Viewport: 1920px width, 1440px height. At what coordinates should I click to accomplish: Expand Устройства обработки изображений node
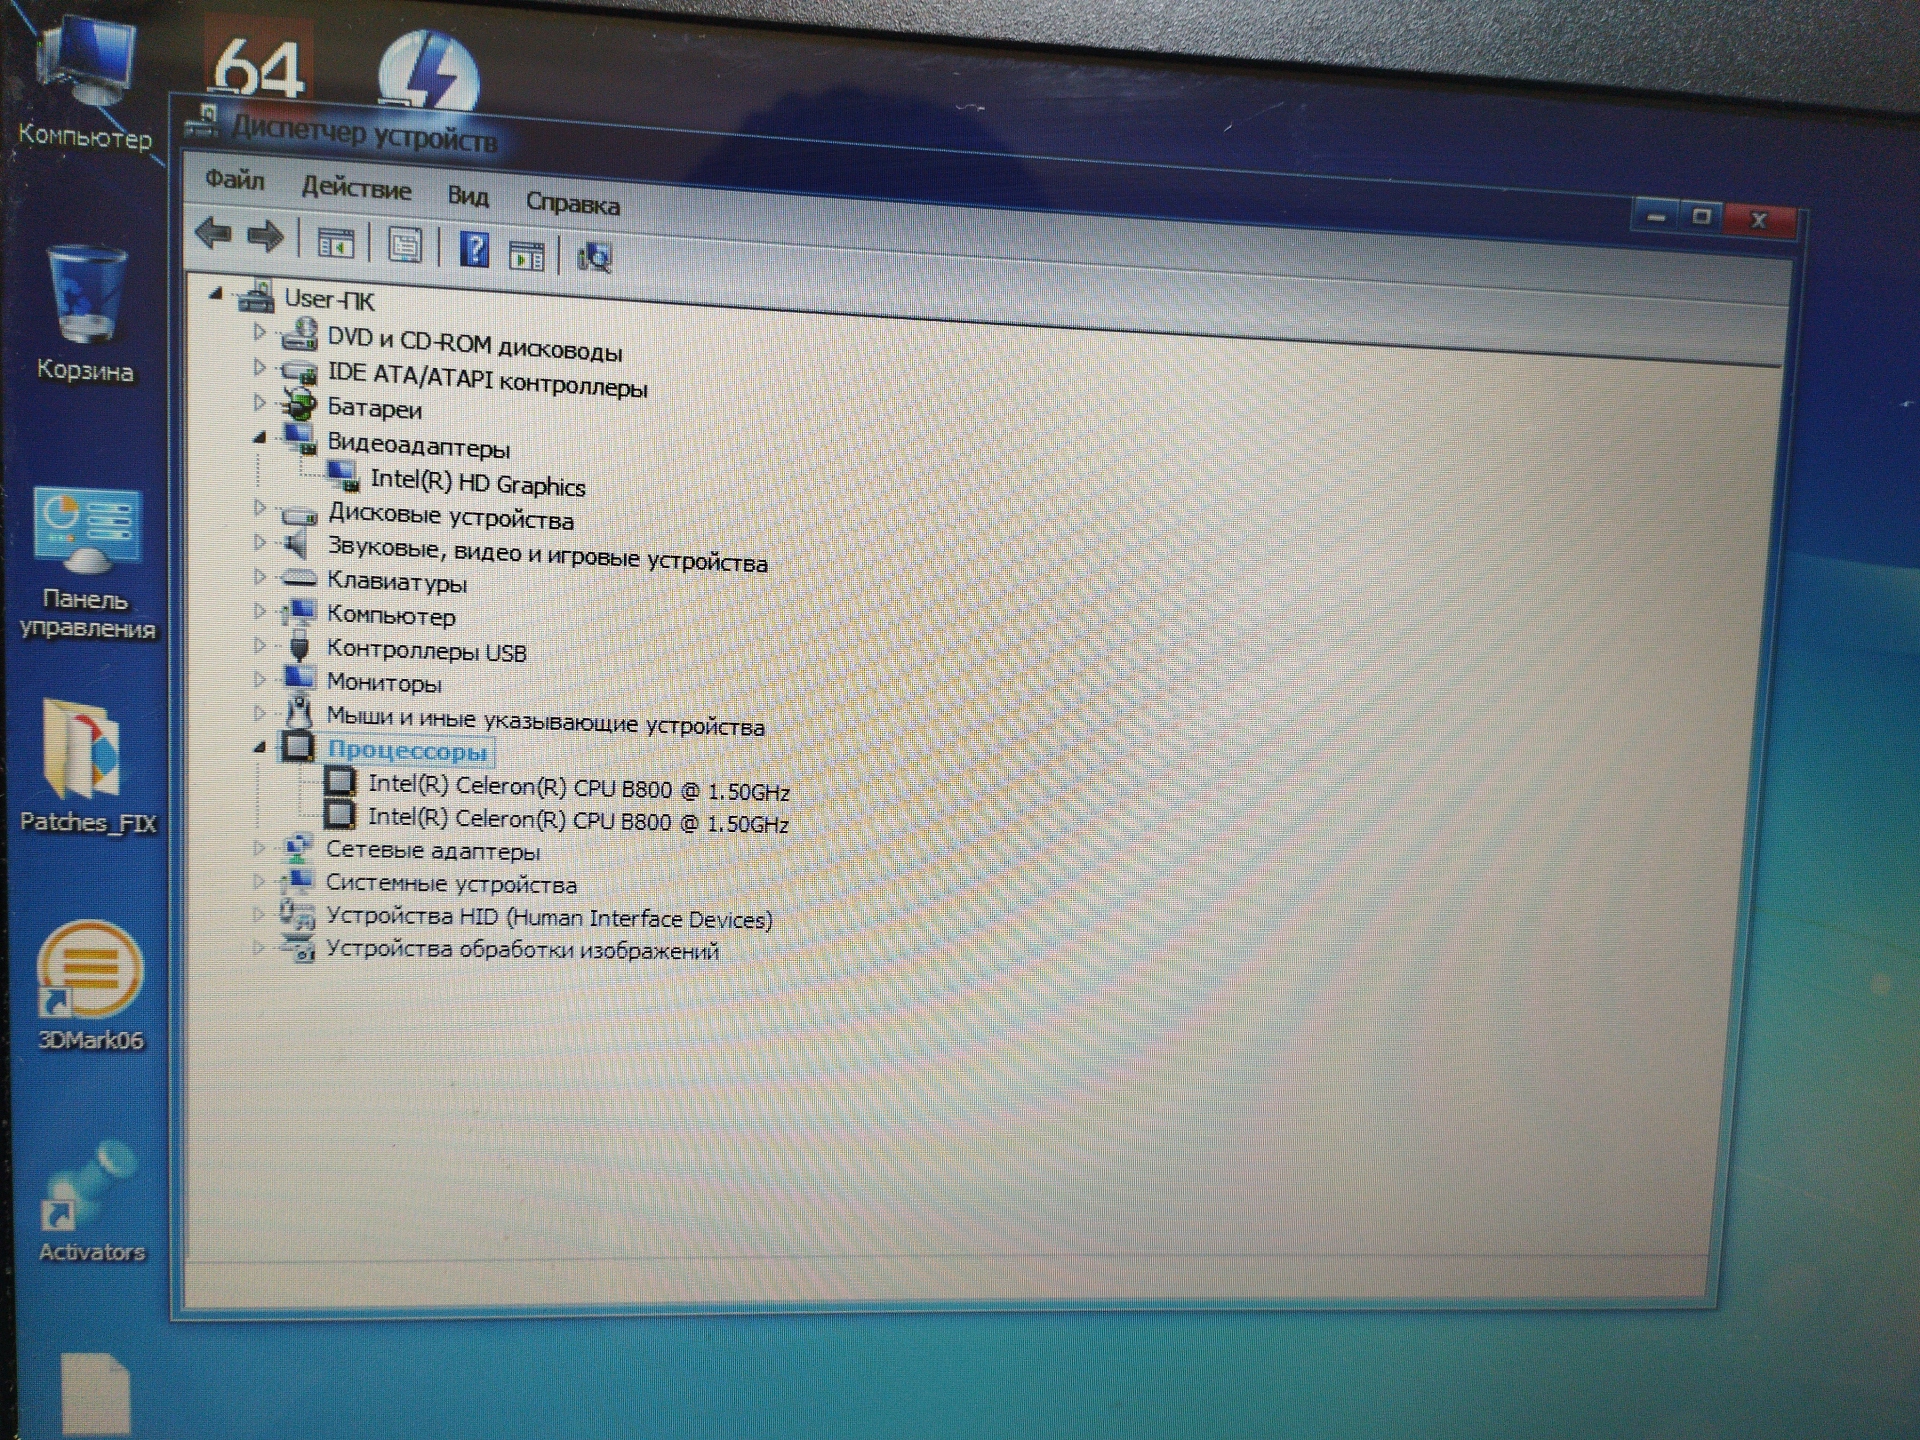pos(258,946)
